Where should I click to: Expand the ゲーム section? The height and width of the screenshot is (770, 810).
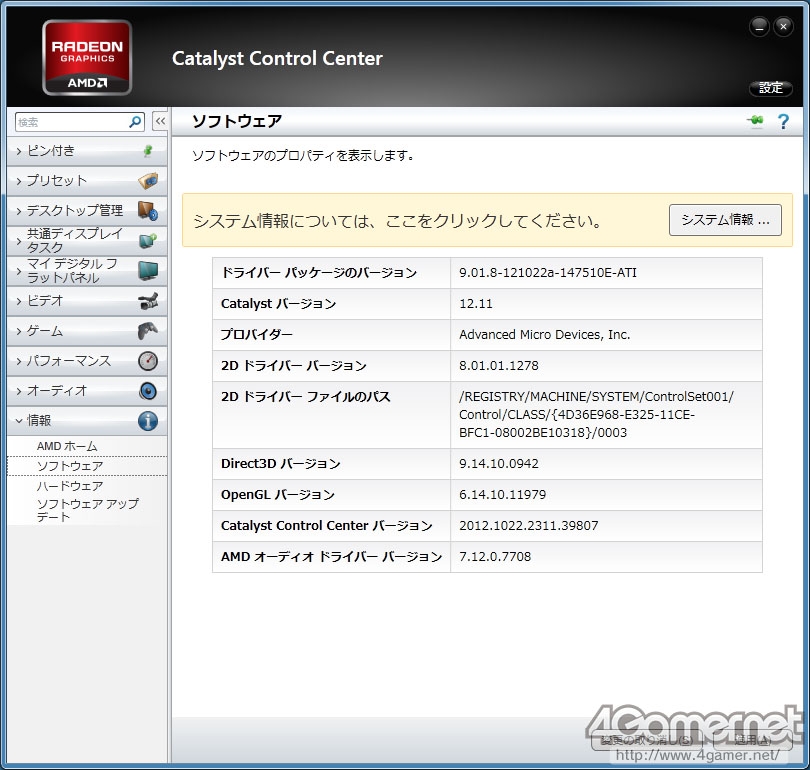point(87,331)
